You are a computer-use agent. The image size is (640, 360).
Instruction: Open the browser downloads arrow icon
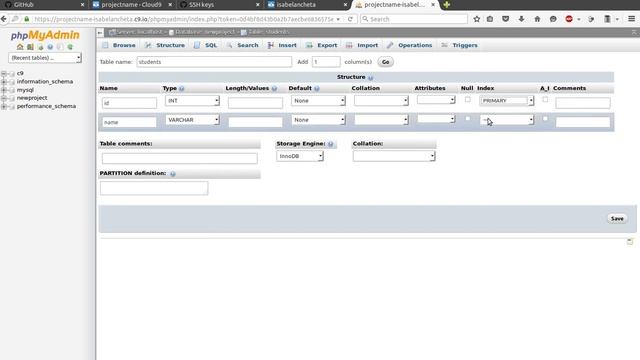pos(521,19)
